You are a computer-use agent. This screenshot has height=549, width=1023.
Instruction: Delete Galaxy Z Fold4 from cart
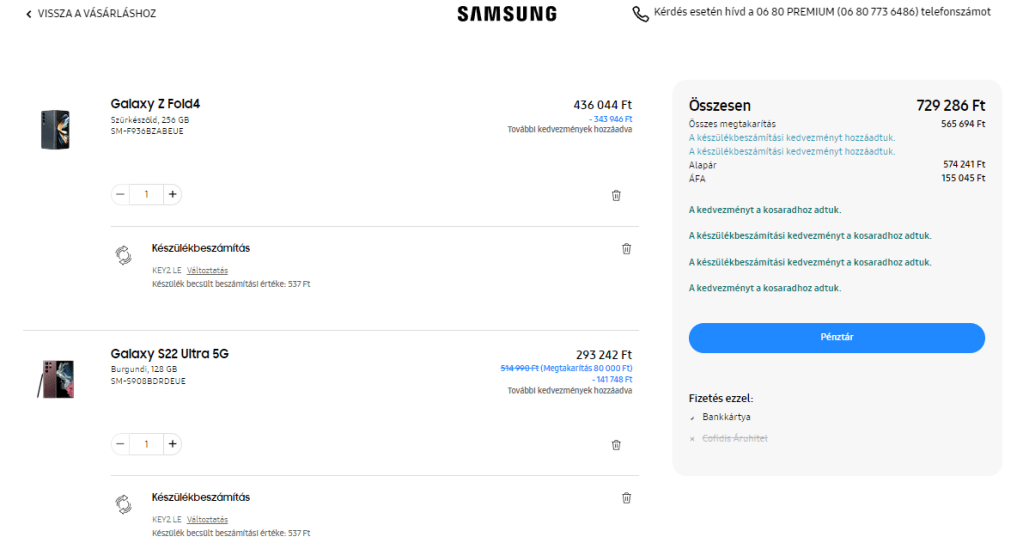coord(616,195)
